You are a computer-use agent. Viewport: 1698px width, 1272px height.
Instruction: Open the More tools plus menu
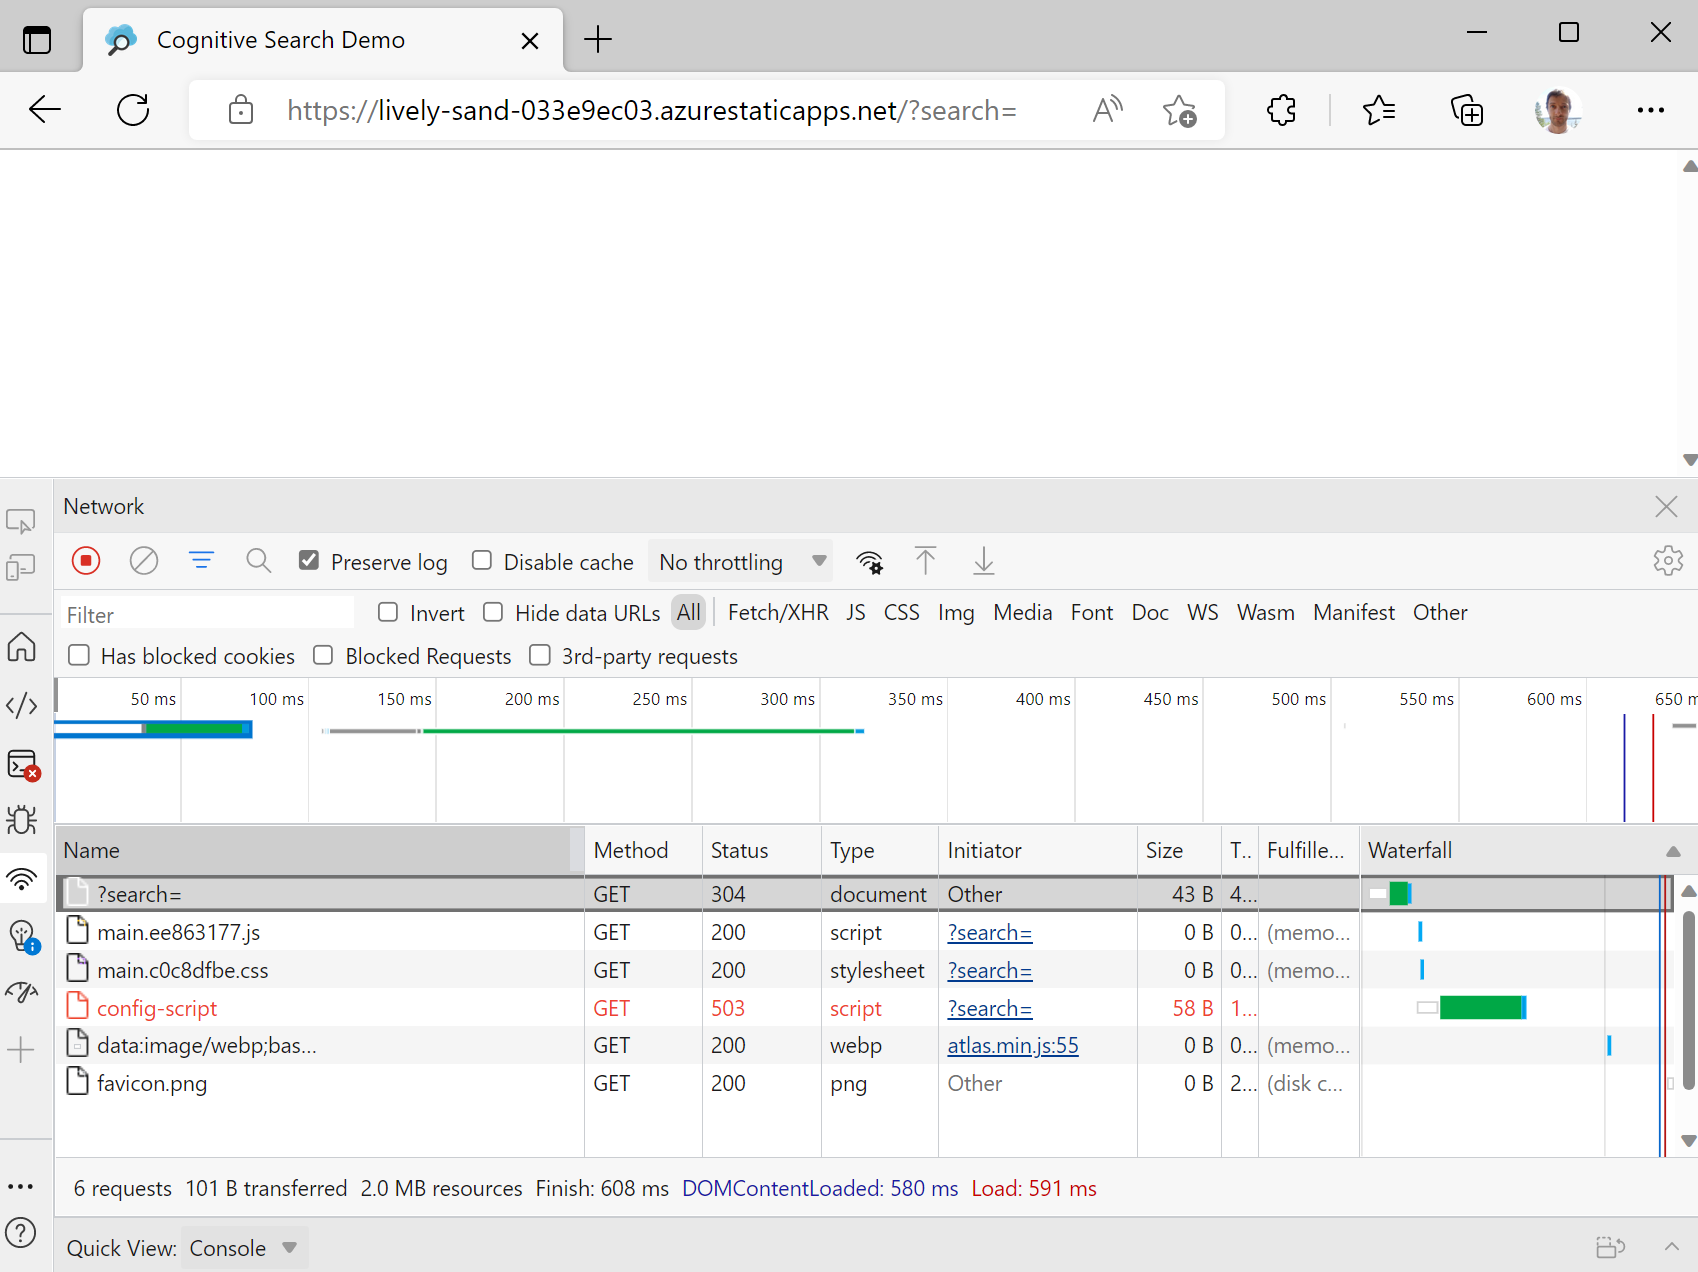click(x=21, y=1049)
